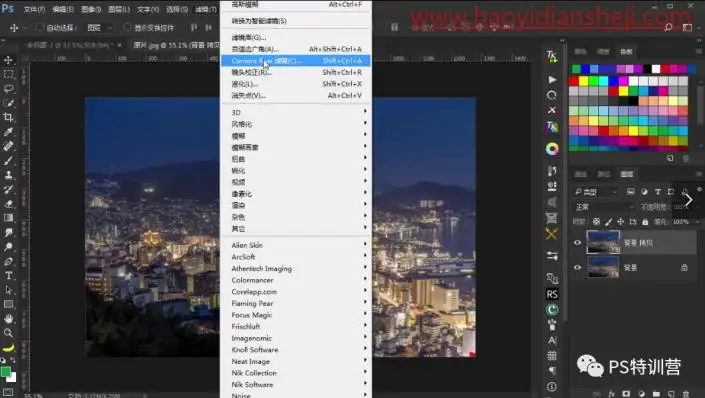Toggle lock all padlock icon

coord(645,222)
